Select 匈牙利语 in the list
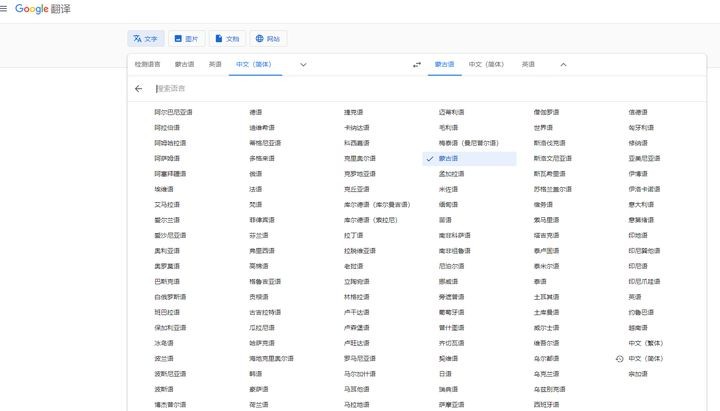The height and width of the screenshot is (411, 720). tap(641, 128)
